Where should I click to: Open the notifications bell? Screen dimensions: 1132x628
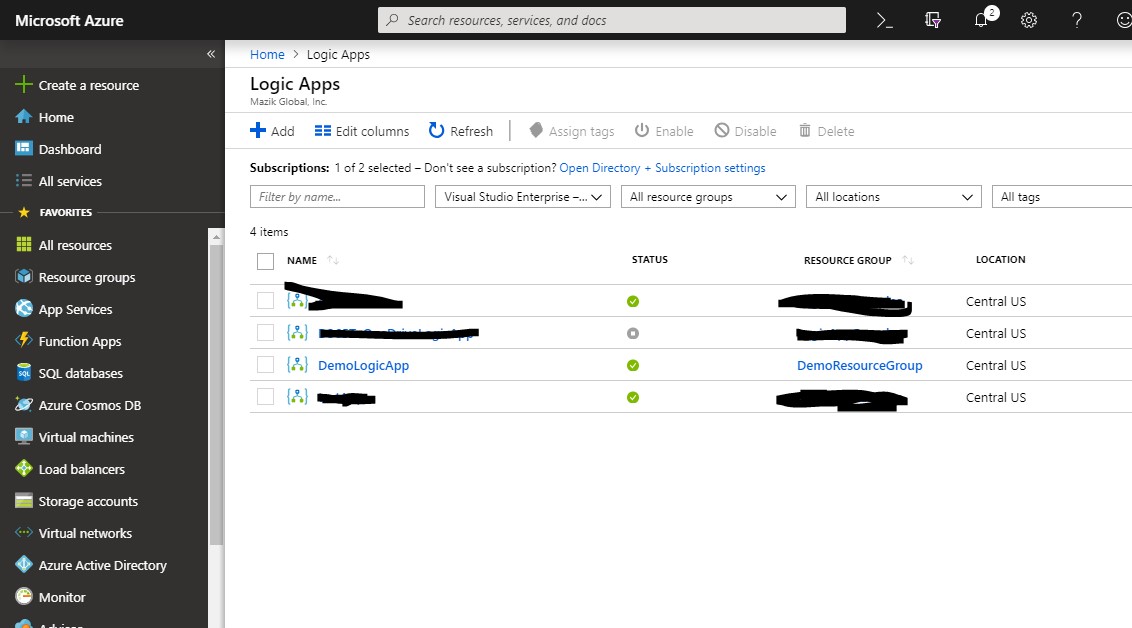click(981, 20)
